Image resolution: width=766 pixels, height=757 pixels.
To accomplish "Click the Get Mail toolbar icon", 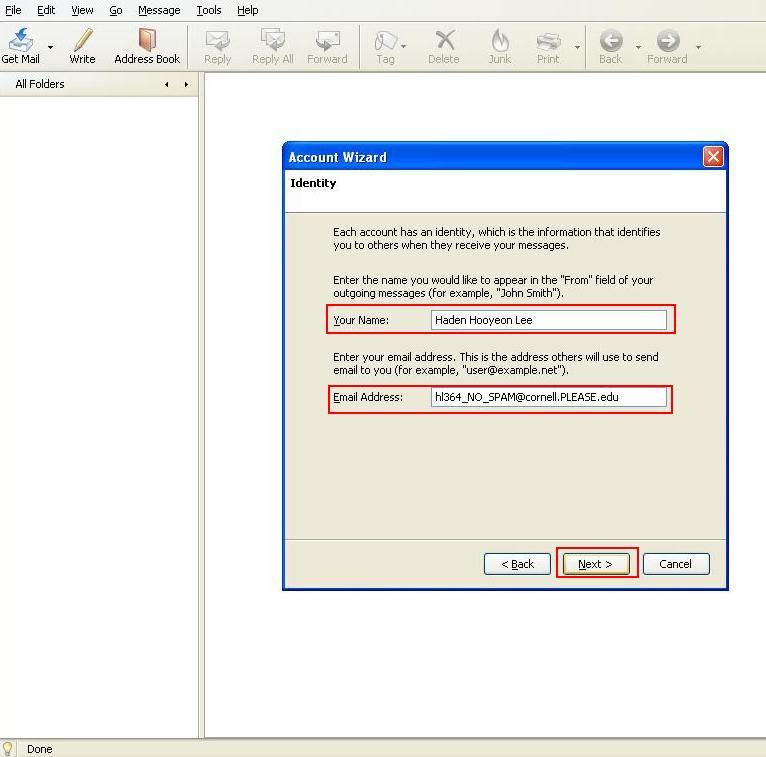I will click(20, 41).
